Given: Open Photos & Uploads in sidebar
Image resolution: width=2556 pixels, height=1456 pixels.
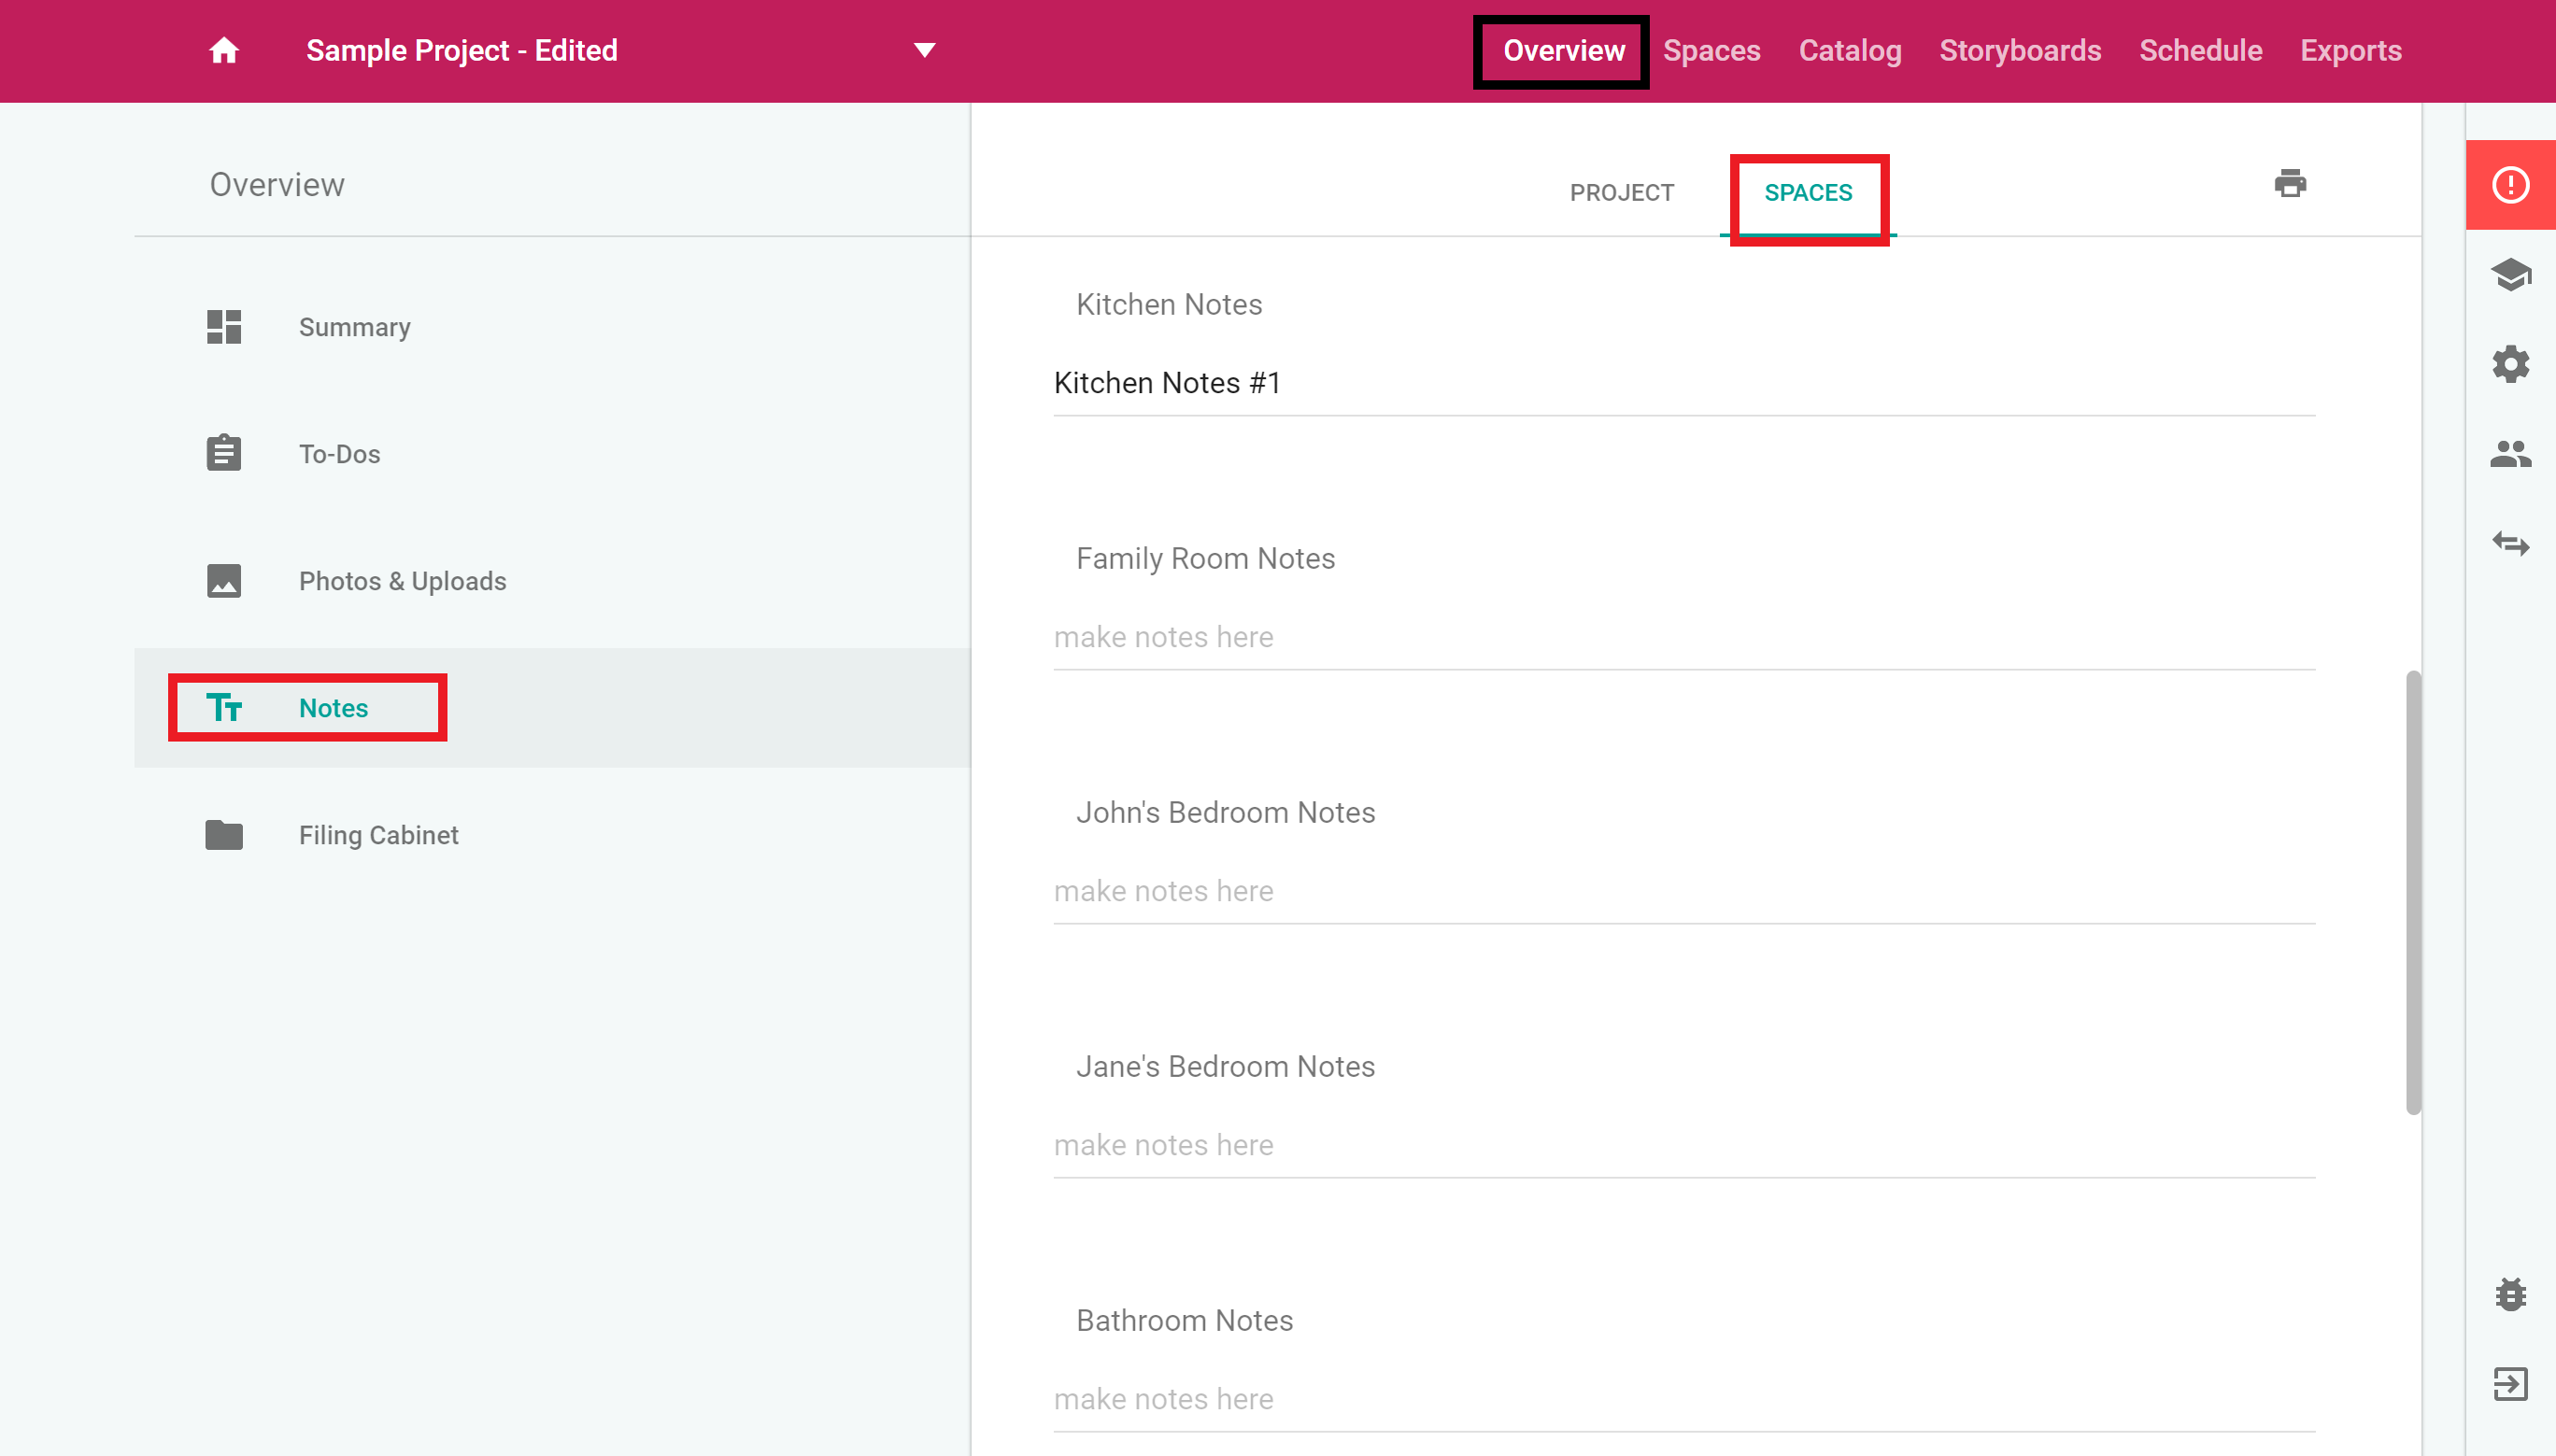Looking at the screenshot, I should 402,581.
